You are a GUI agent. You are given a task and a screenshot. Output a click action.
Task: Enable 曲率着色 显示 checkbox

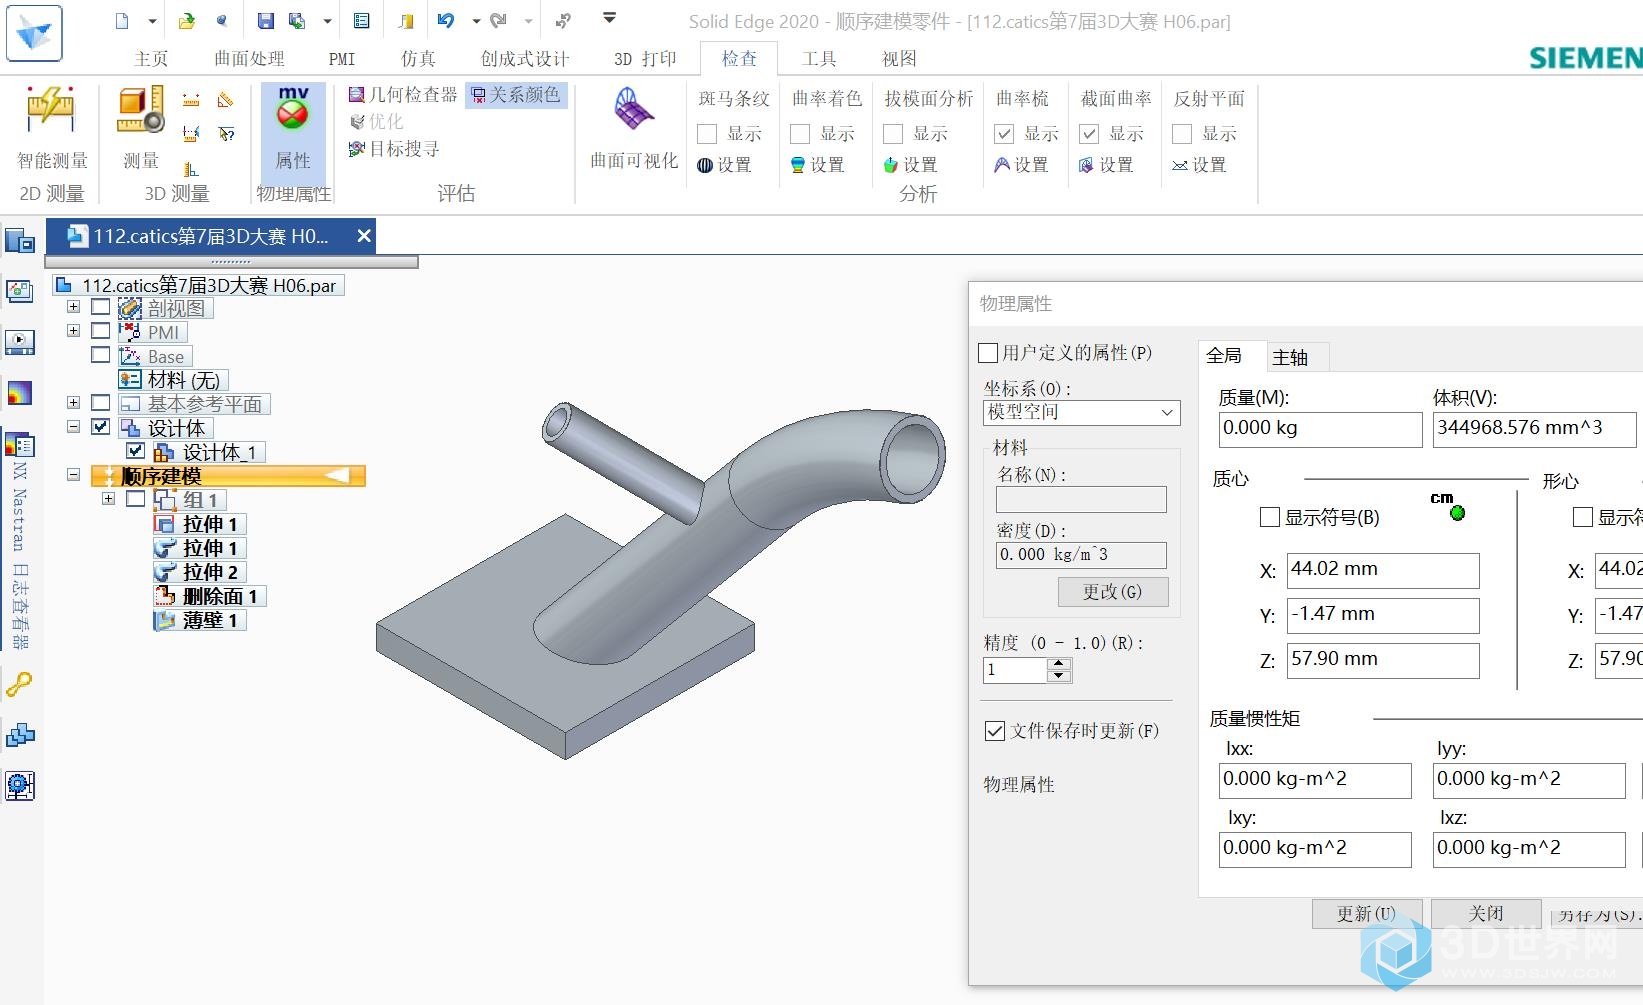point(800,134)
